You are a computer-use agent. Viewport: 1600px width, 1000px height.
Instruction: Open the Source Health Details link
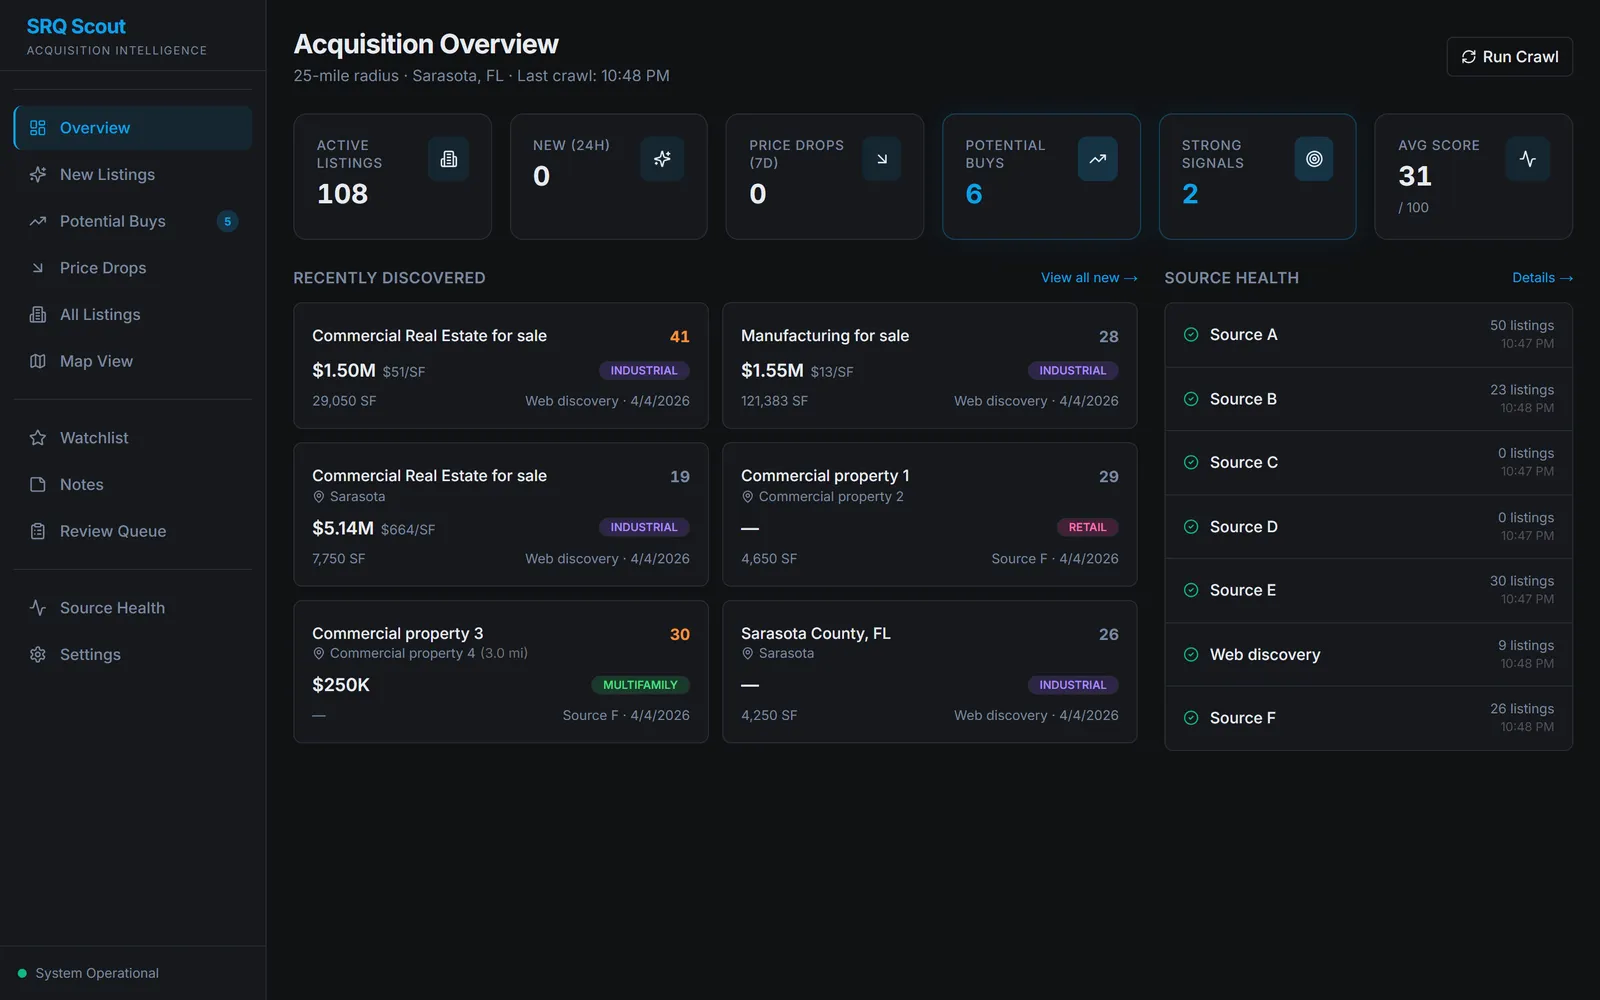click(x=1542, y=278)
